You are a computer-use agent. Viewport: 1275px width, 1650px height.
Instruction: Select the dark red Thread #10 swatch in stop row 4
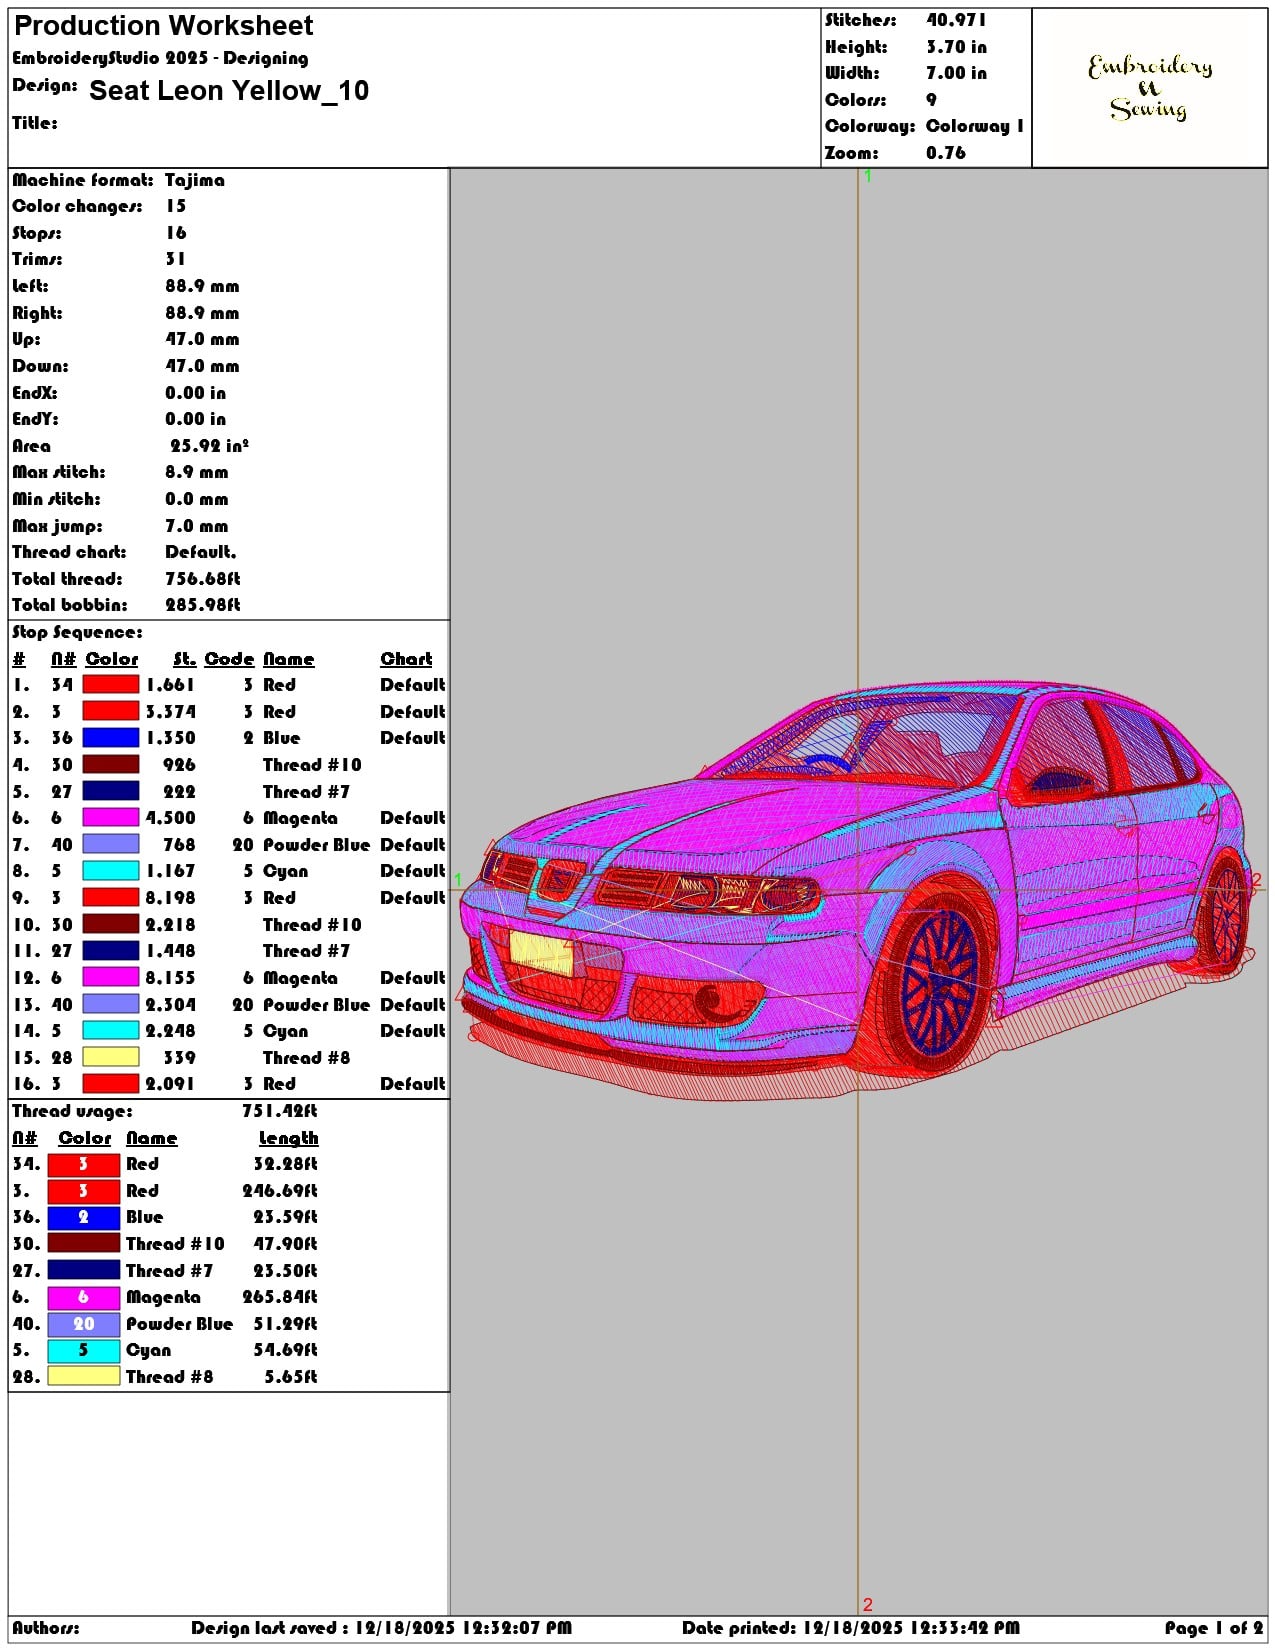tap(110, 765)
